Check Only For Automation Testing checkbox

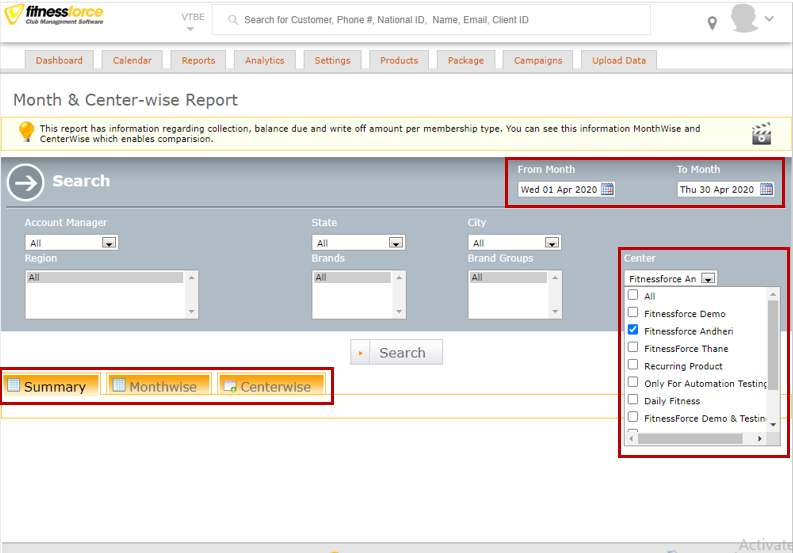(633, 382)
